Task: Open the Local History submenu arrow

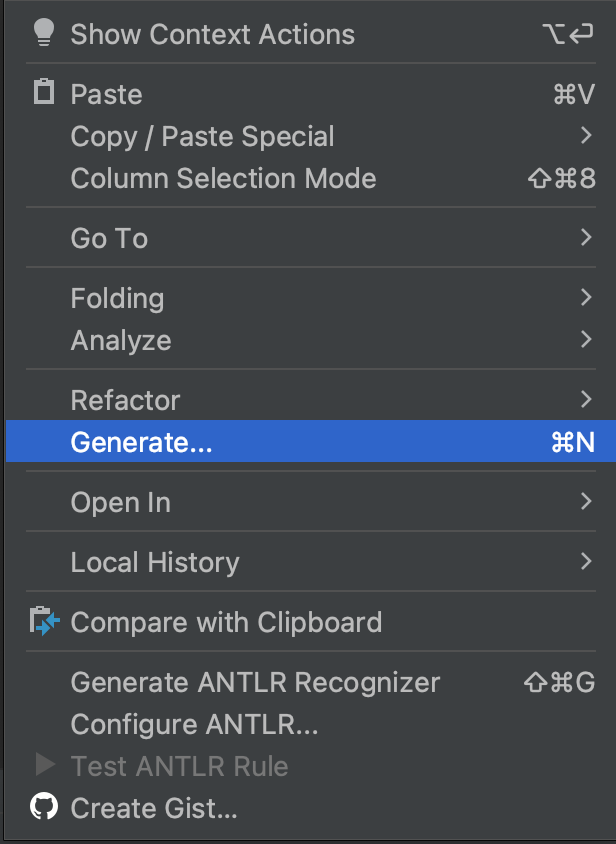Action: pyautogui.click(x=586, y=561)
